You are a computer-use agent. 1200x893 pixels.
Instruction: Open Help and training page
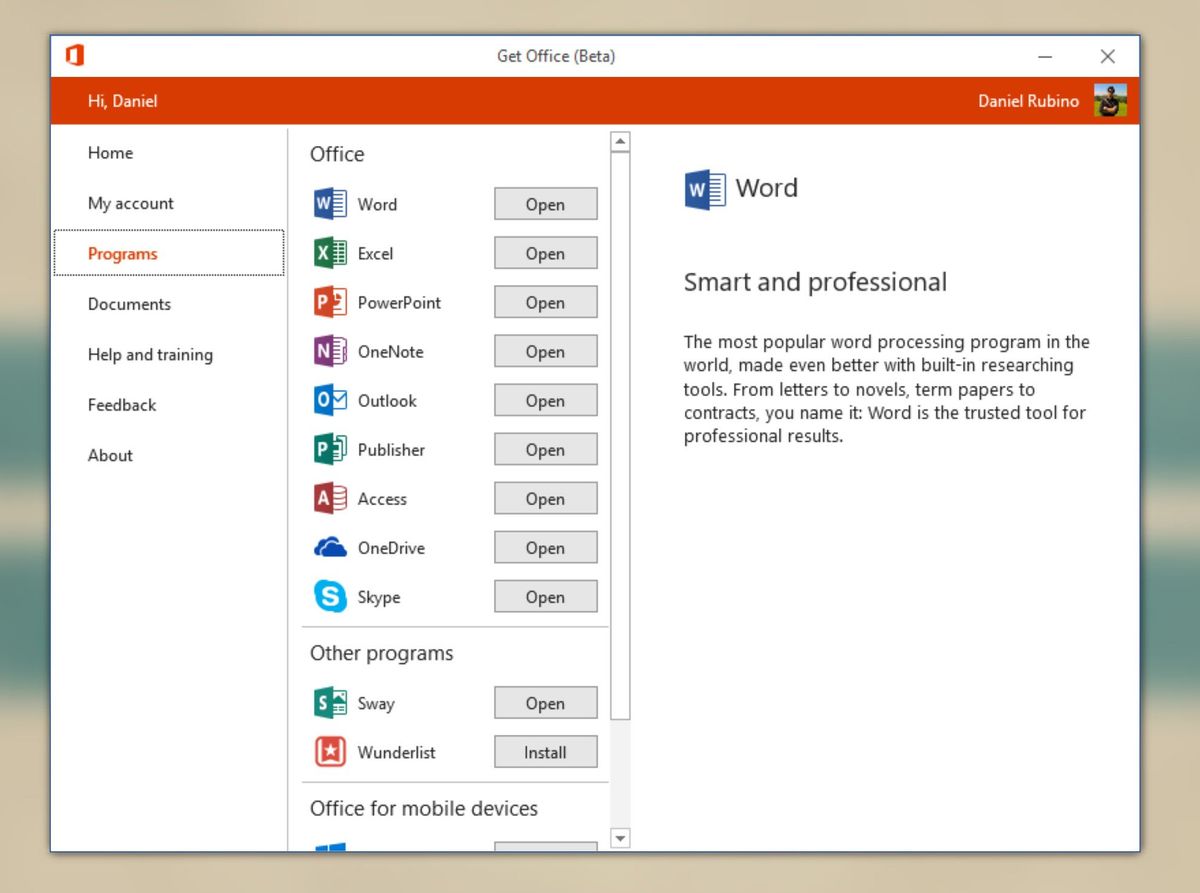tap(150, 354)
